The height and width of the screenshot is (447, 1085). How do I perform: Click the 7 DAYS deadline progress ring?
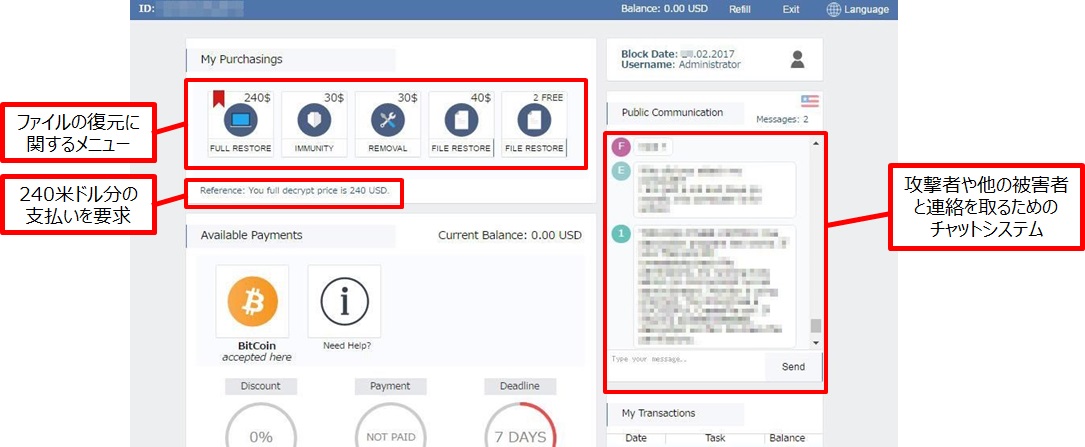click(x=520, y=430)
